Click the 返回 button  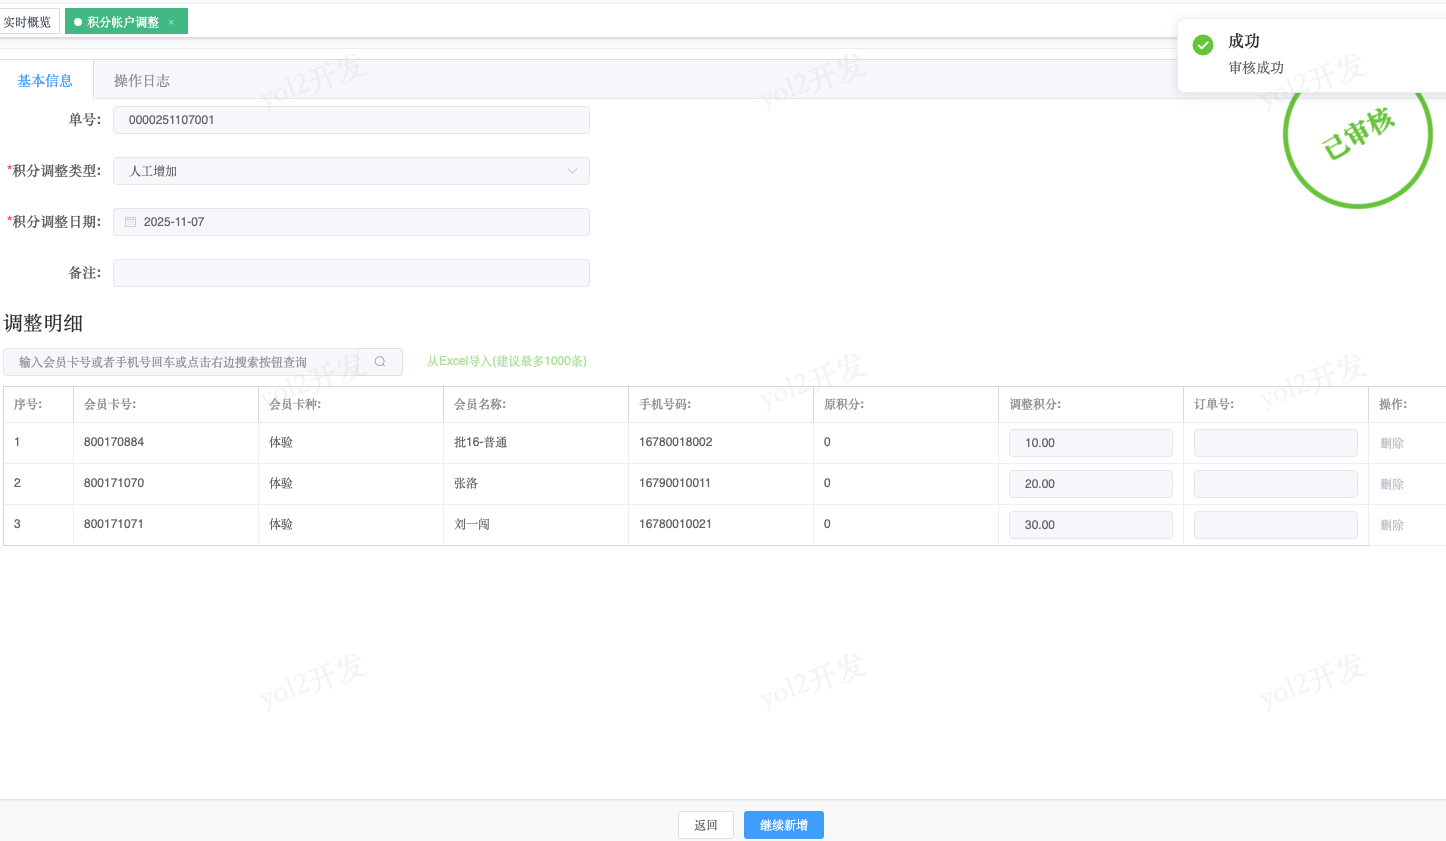[705, 825]
